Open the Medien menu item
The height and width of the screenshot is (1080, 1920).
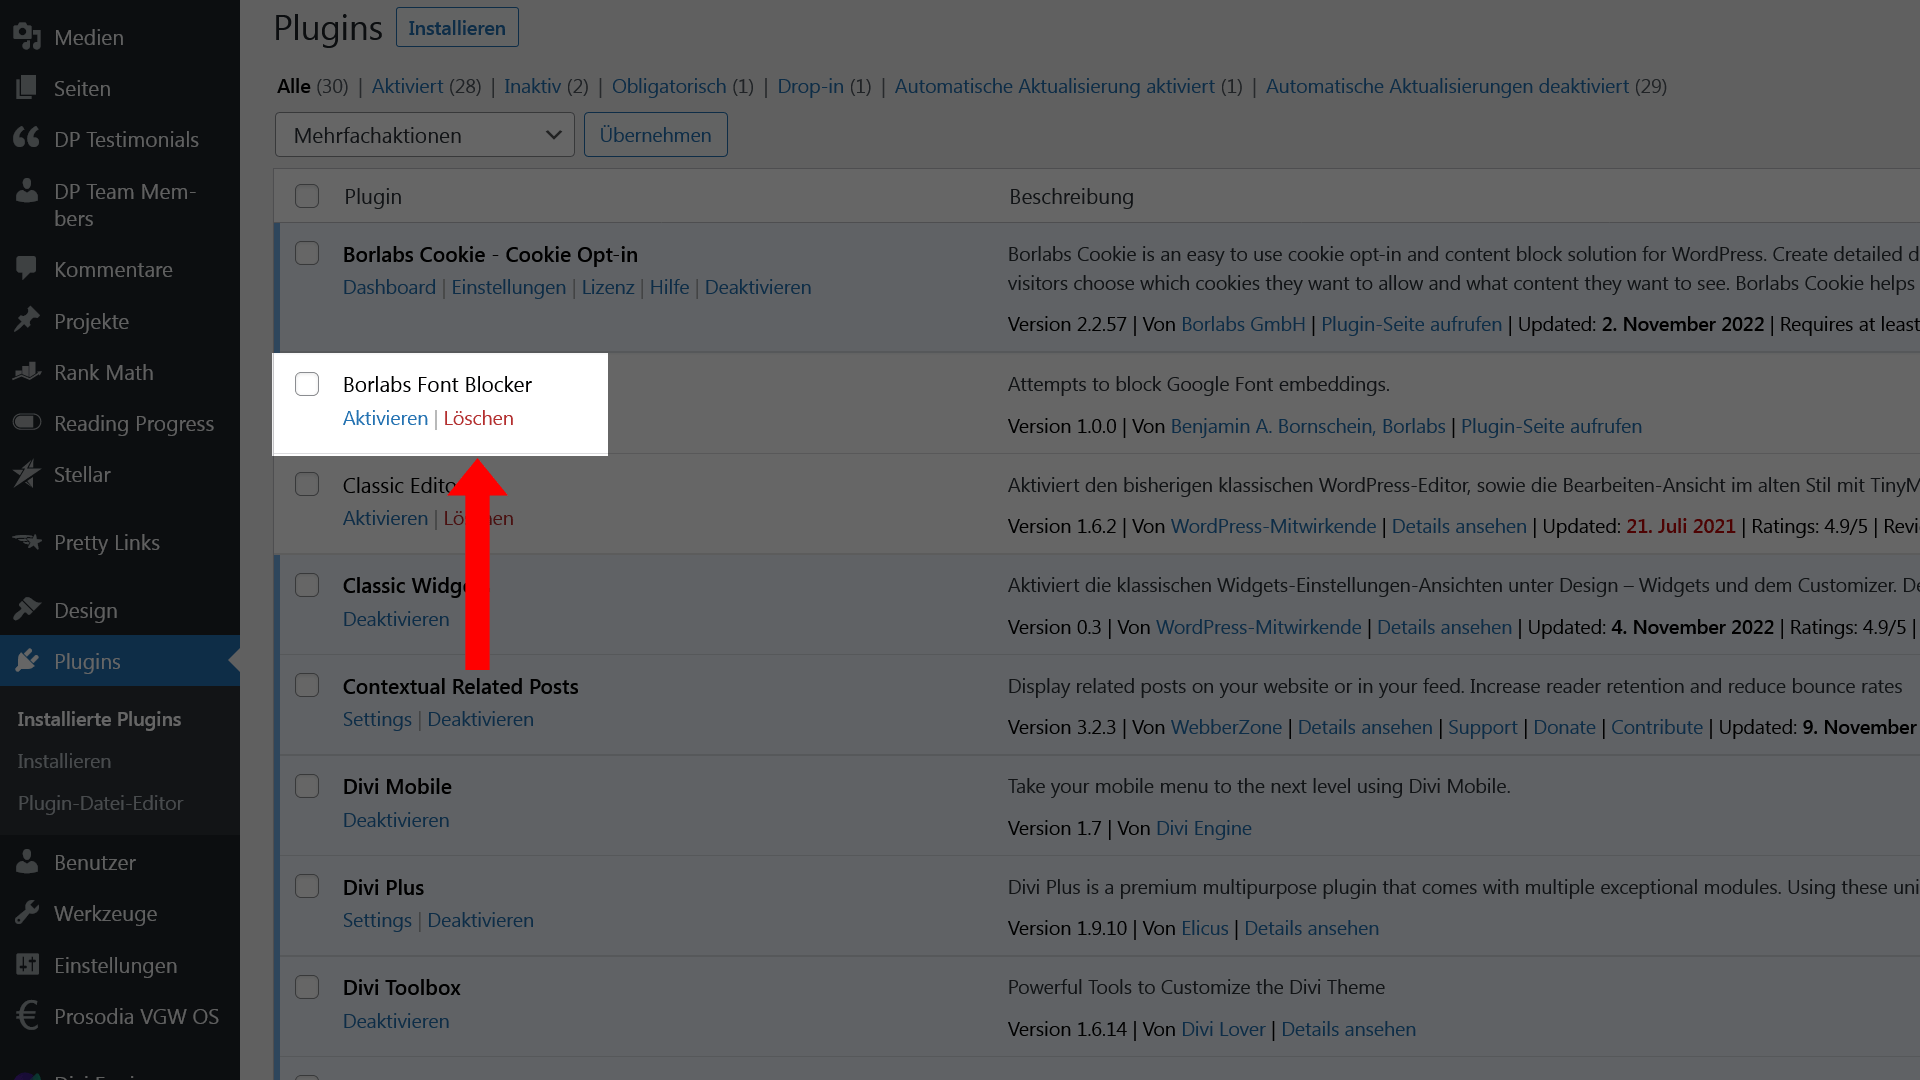89,37
